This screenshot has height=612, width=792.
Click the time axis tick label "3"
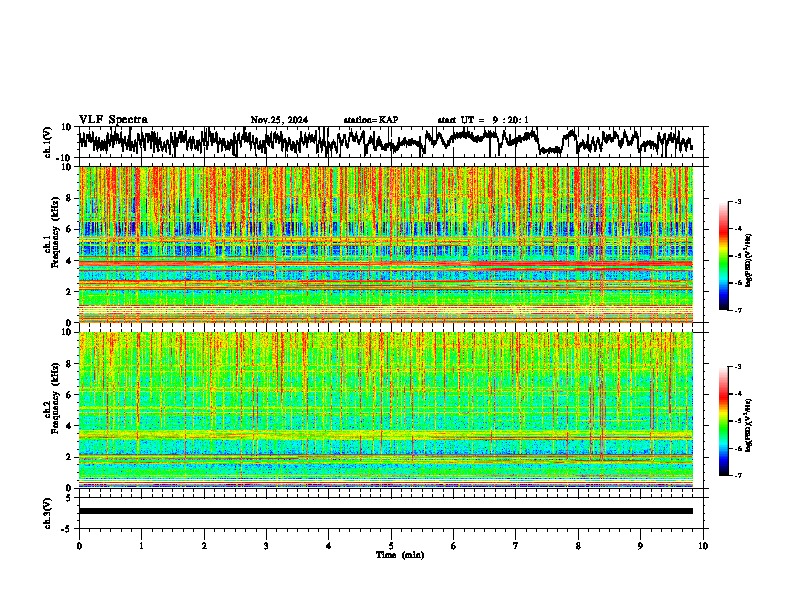(x=266, y=546)
